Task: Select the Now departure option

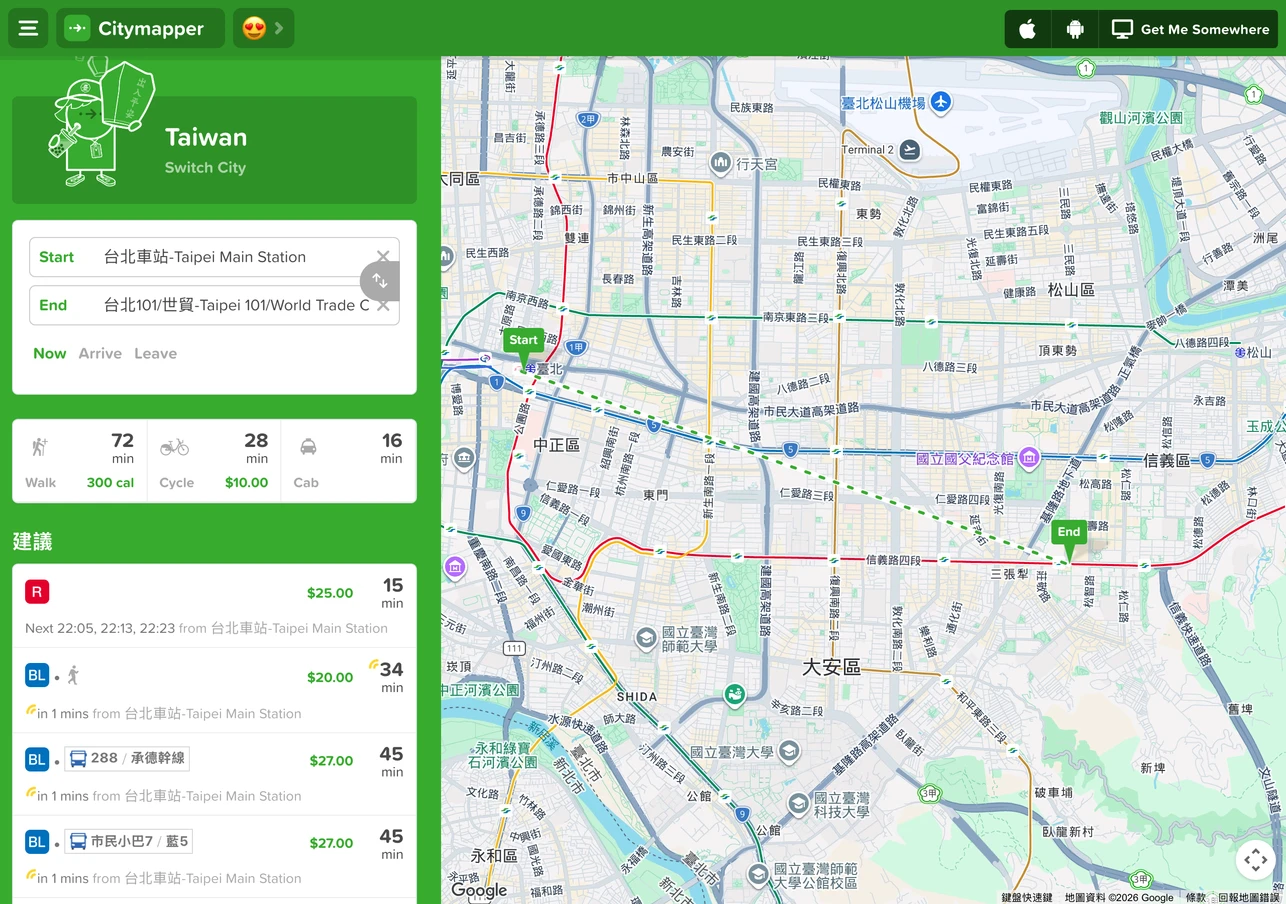Action: coord(49,354)
